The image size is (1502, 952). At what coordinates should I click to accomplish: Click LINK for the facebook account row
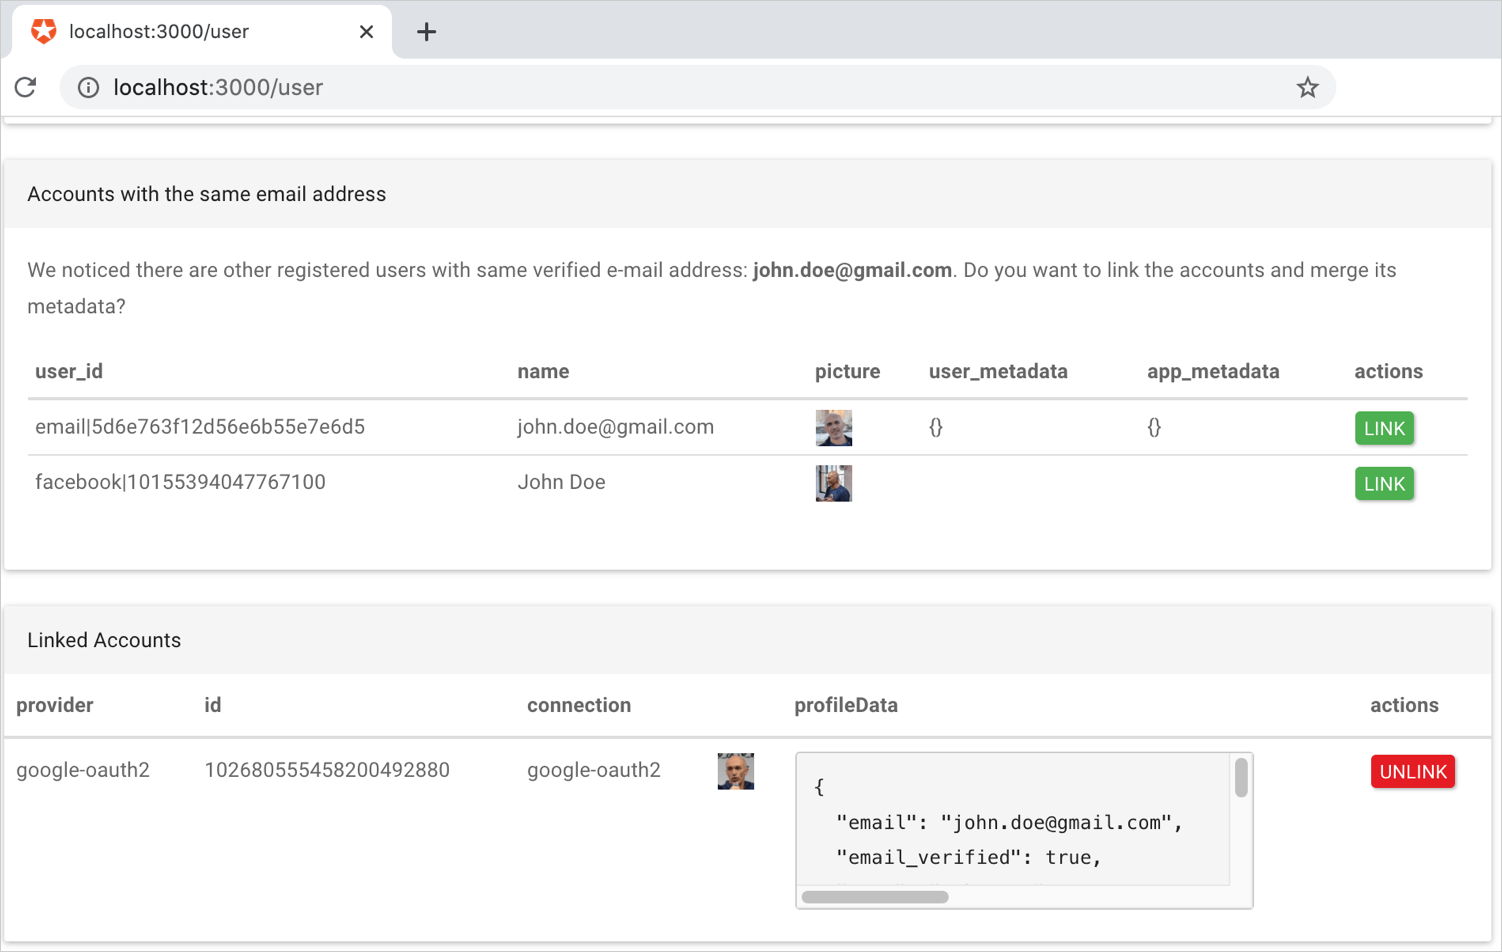[1384, 483]
